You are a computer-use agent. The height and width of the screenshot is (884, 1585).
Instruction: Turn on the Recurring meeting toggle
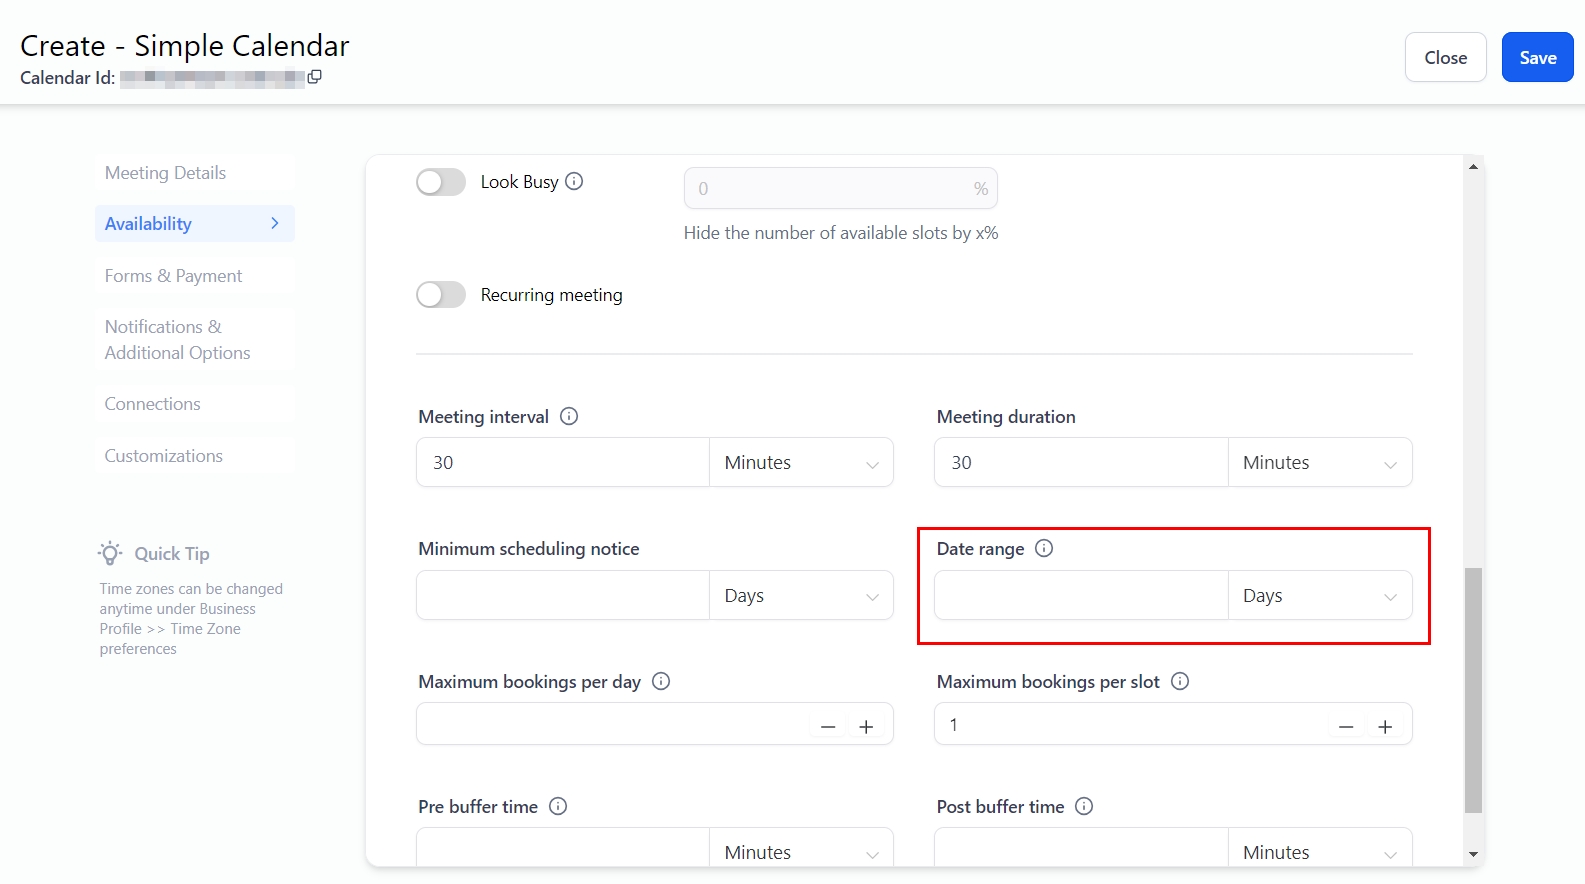441,295
